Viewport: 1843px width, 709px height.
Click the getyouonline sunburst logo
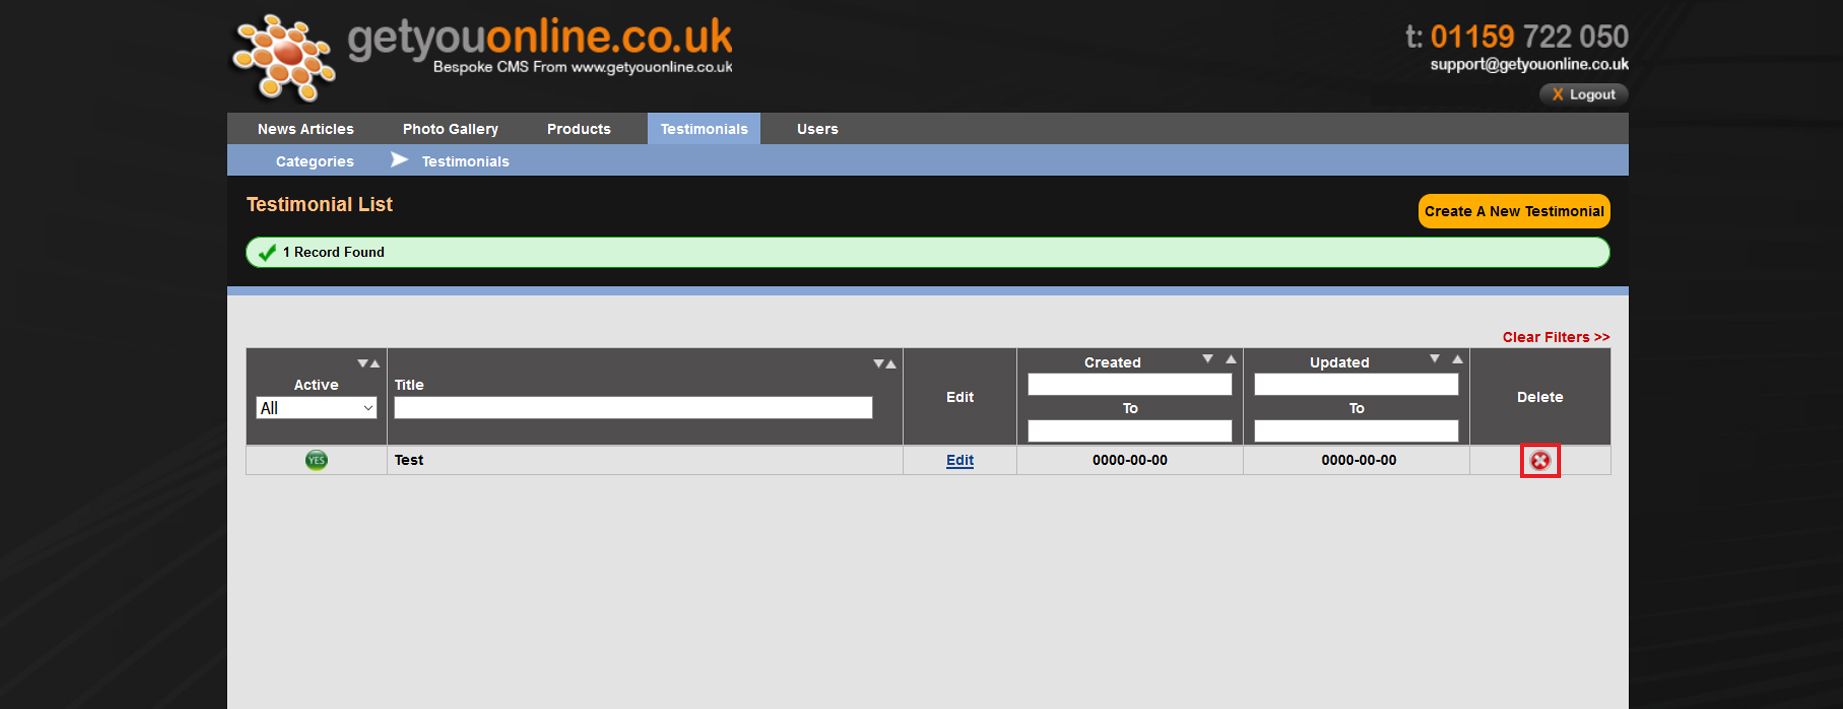click(x=283, y=57)
